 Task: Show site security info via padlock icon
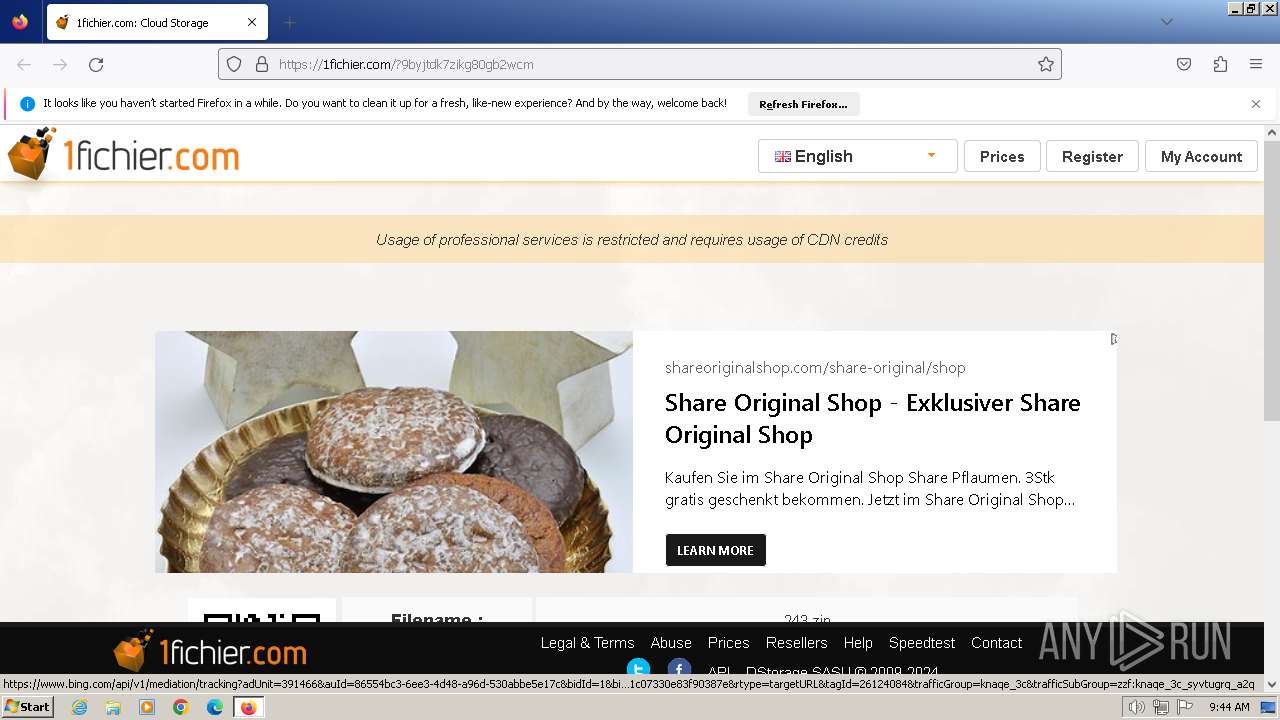262,64
